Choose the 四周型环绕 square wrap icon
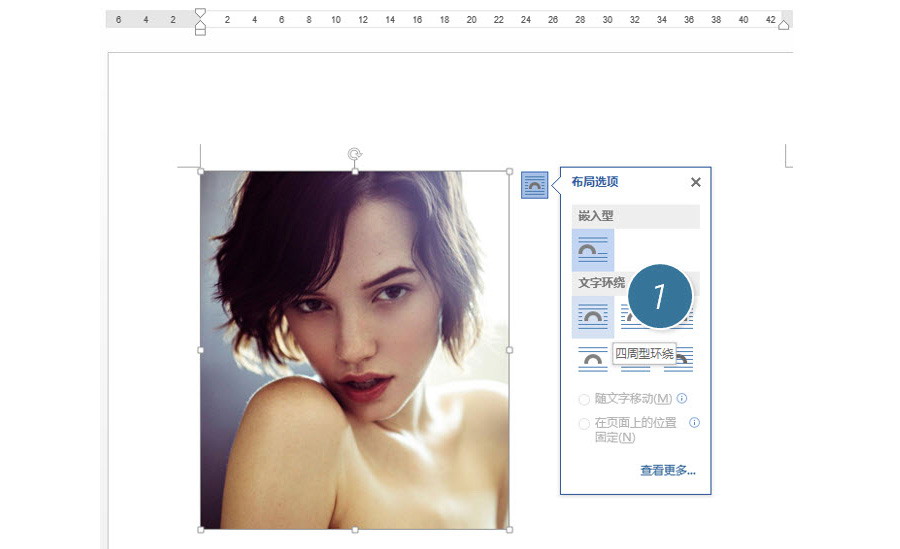 [x=593, y=317]
